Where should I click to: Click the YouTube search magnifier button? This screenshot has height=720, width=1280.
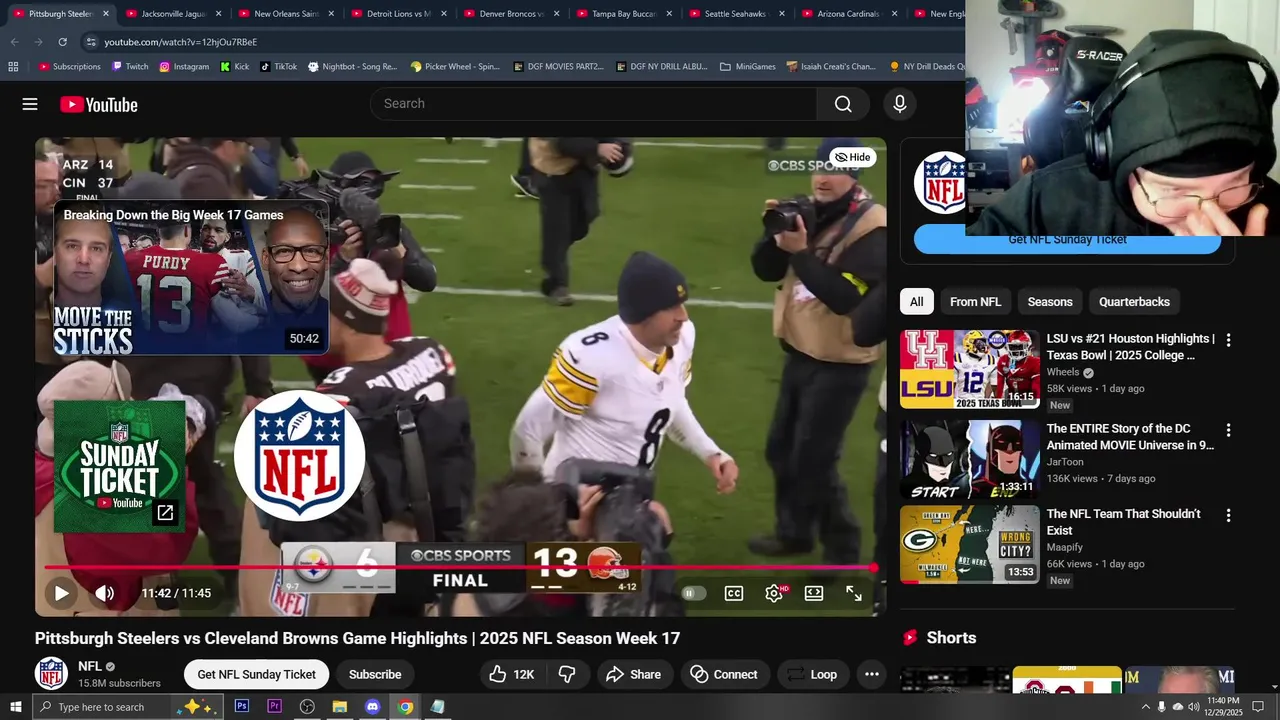[x=843, y=104]
